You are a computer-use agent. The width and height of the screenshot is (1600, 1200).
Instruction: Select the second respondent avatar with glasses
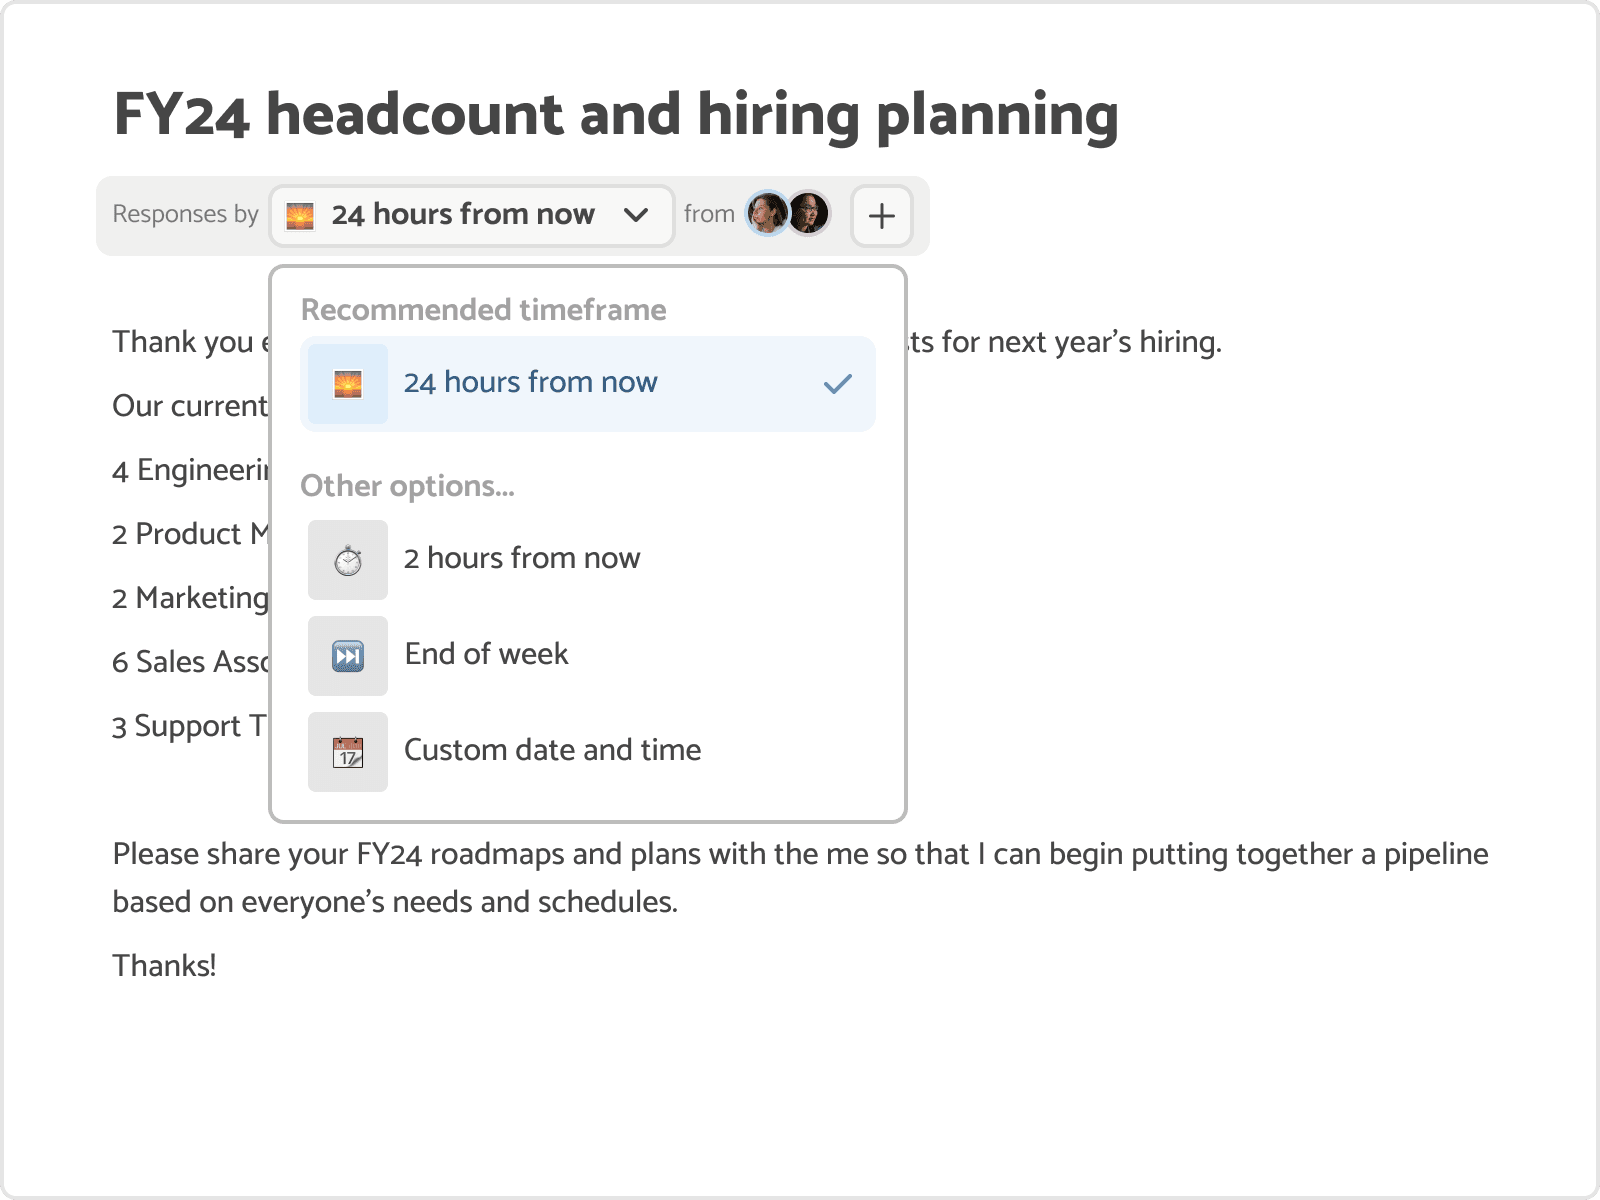coord(809,213)
